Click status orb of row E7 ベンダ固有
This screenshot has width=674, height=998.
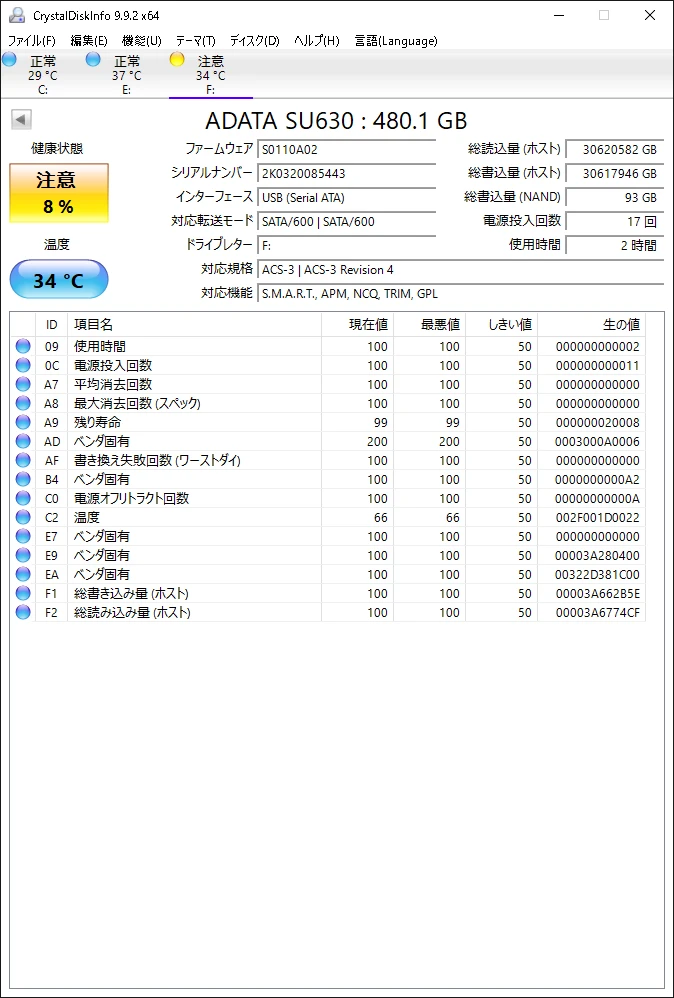click(x=23, y=537)
